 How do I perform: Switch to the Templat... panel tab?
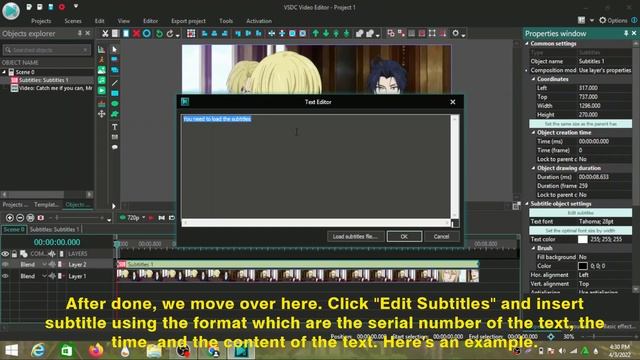(46, 204)
